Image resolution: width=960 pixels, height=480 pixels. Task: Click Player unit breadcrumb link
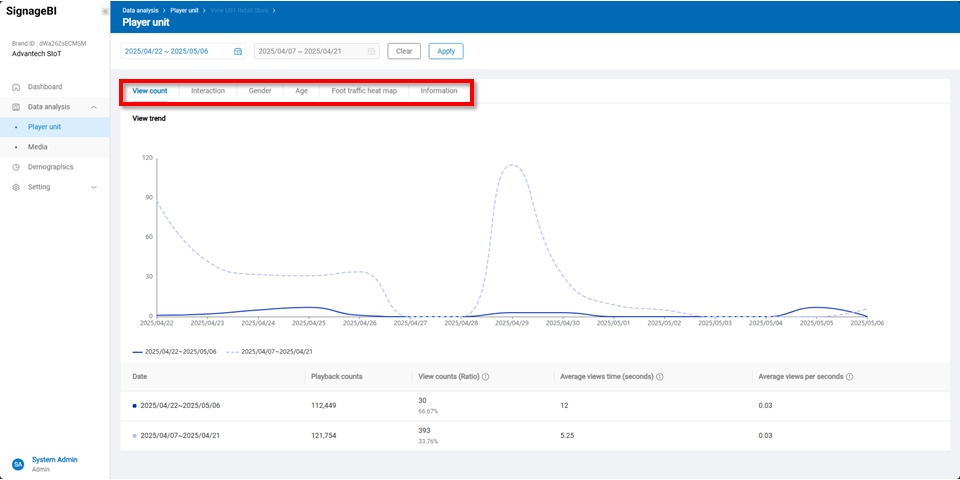(185, 10)
